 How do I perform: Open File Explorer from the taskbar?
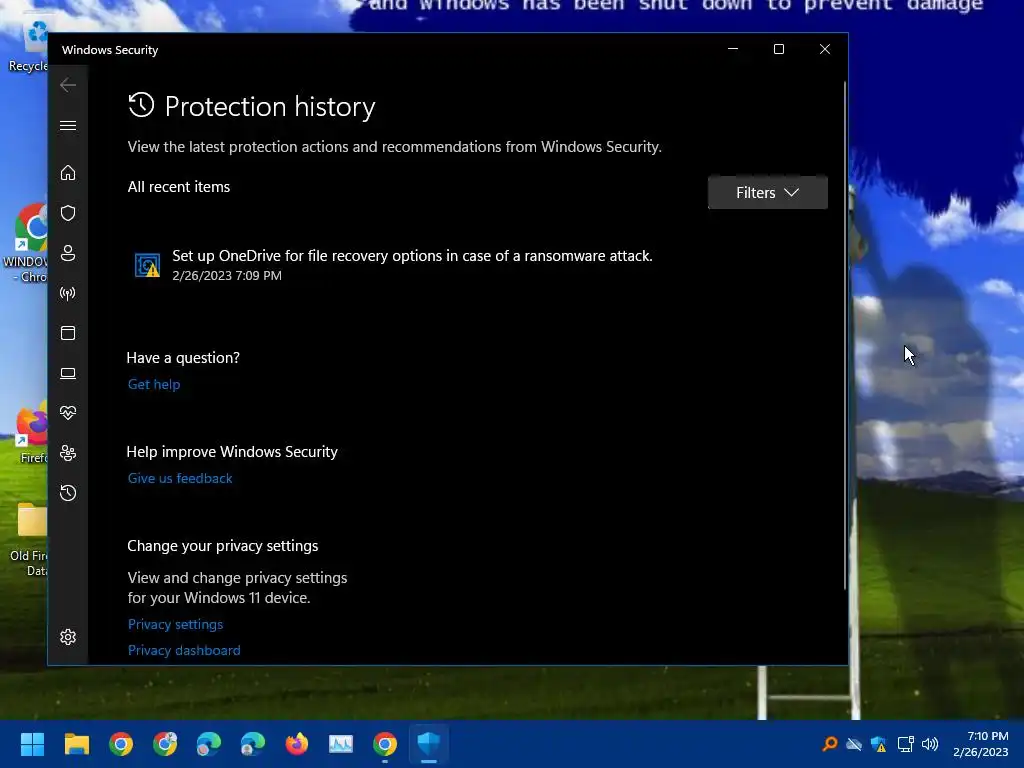click(76, 744)
